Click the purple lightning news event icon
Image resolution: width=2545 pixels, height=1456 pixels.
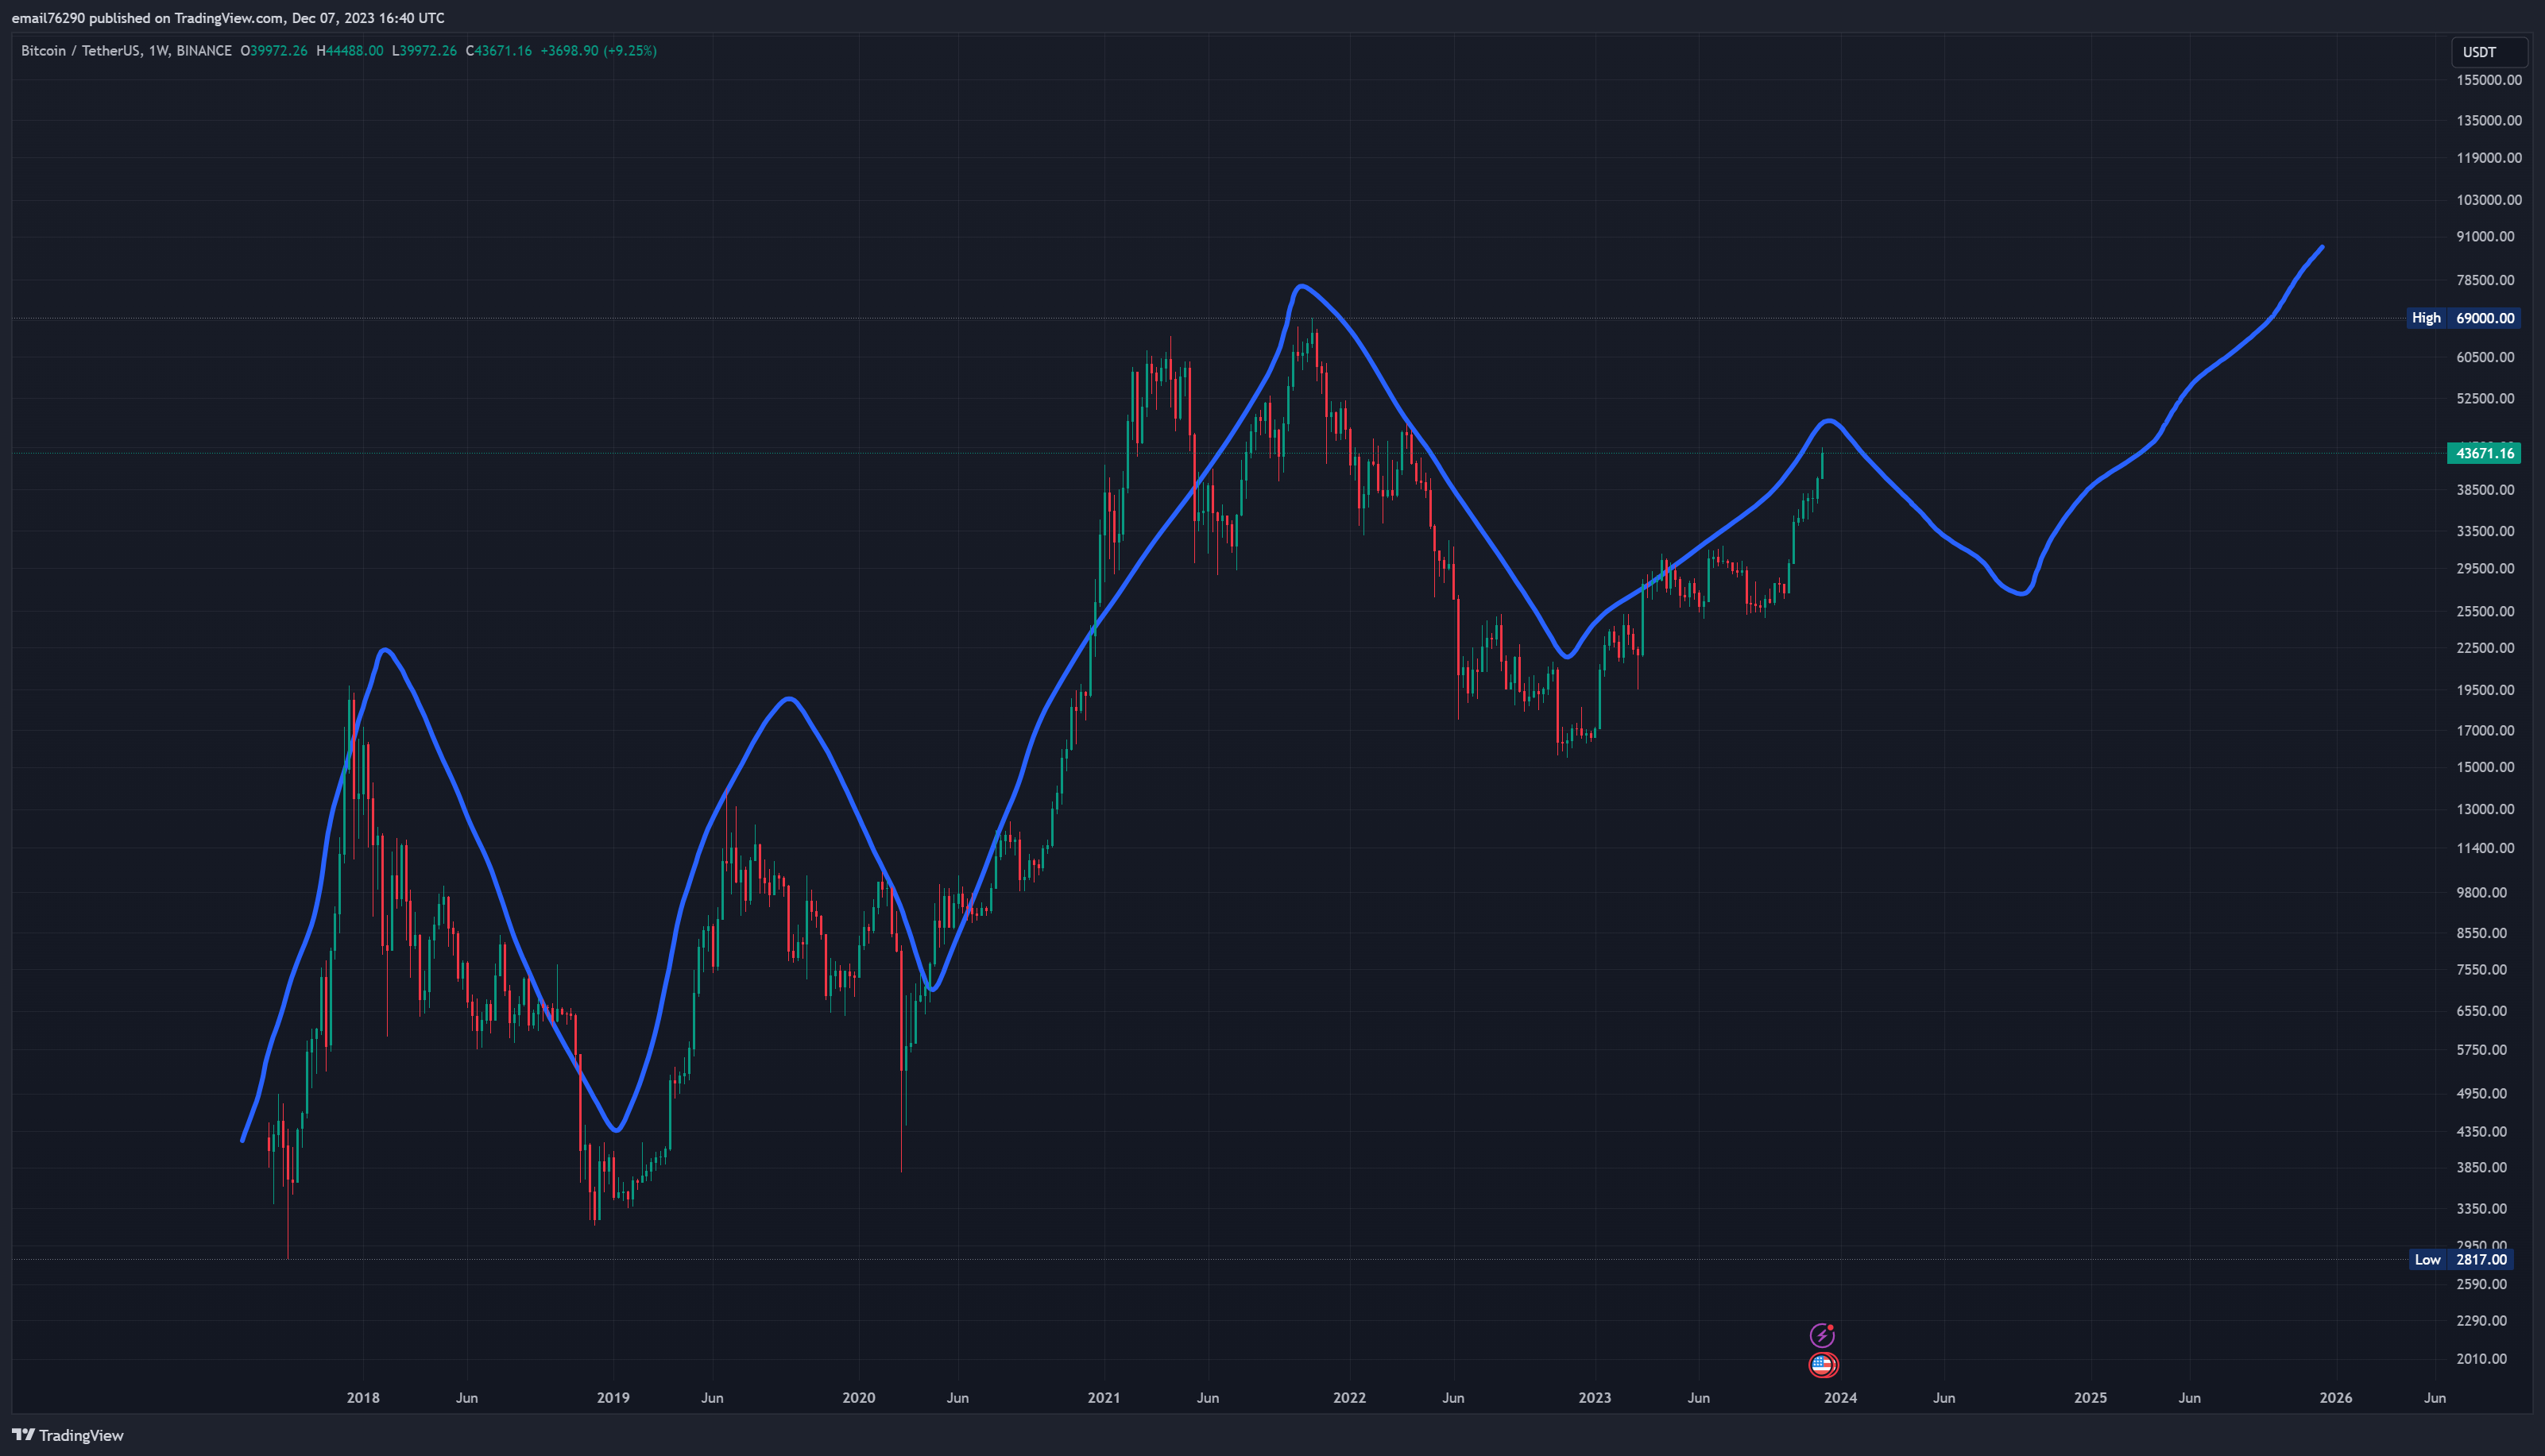click(x=1822, y=1335)
